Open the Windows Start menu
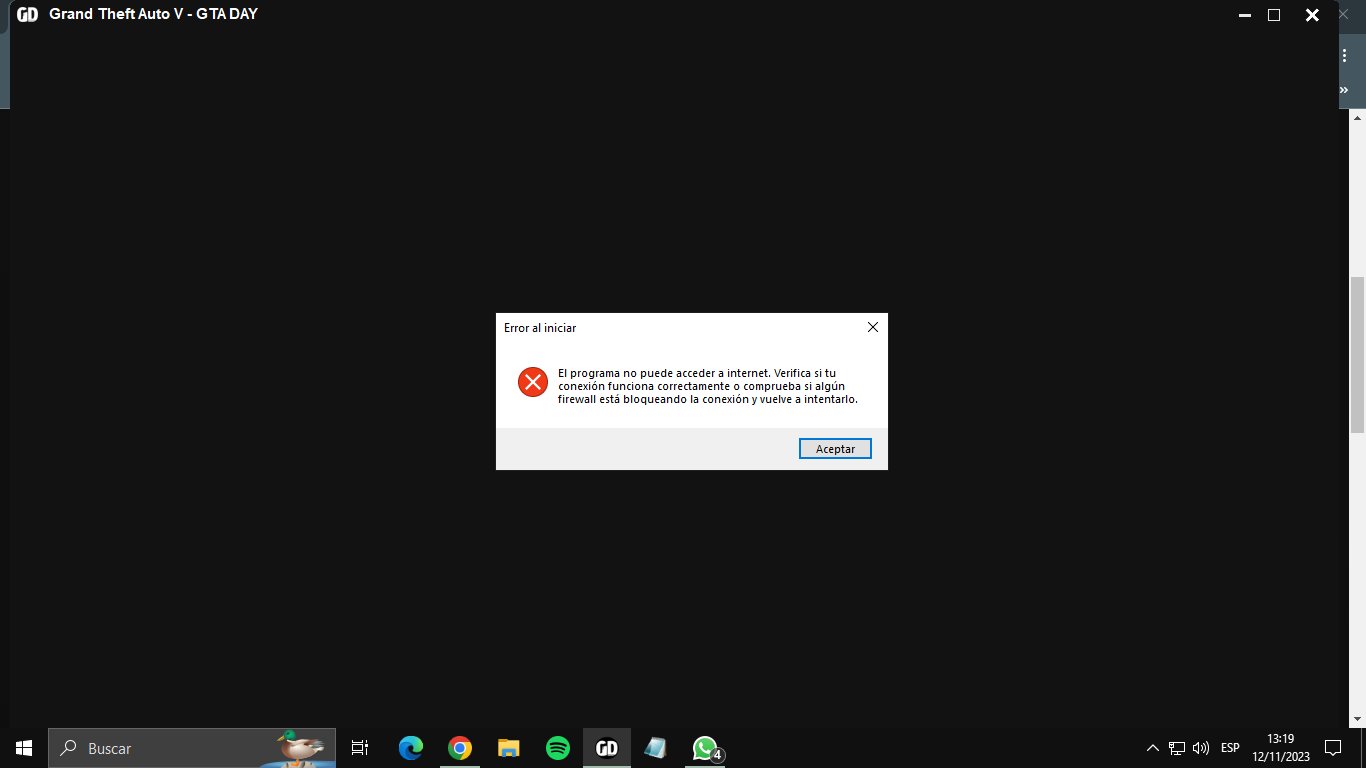Viewport: 1366px width, 768px height. 24,748
